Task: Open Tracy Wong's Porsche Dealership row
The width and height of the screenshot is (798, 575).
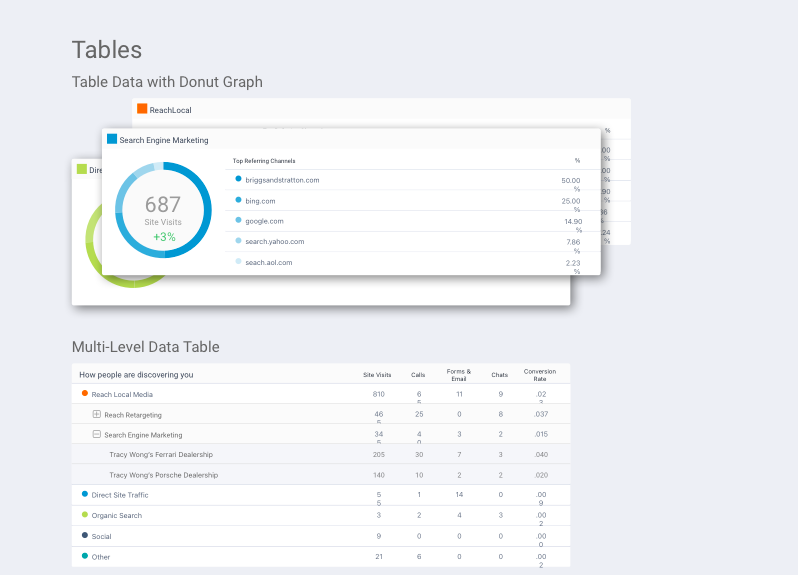Action: click(x=163, y=475)
